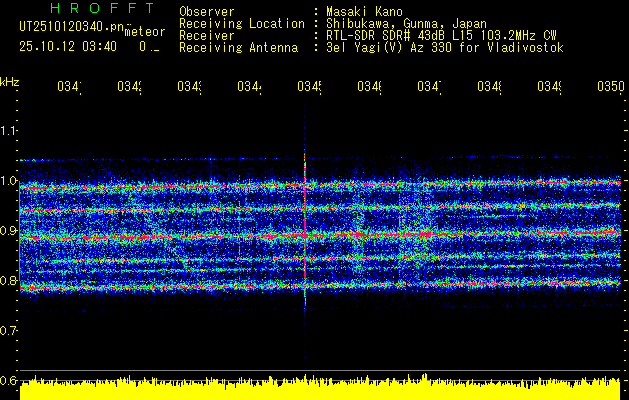Viewport: 629px width, 400px height.
Task: Click the 0349 time marker
Action: (x=549, y=87)
